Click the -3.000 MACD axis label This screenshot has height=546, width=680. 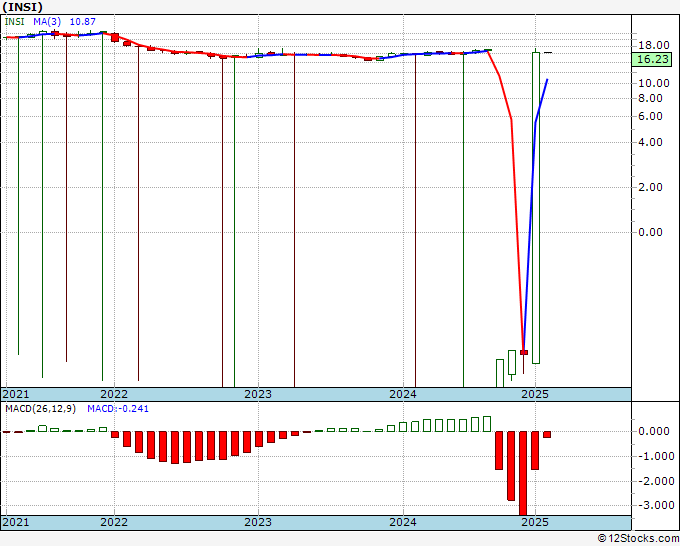(654, 505)
